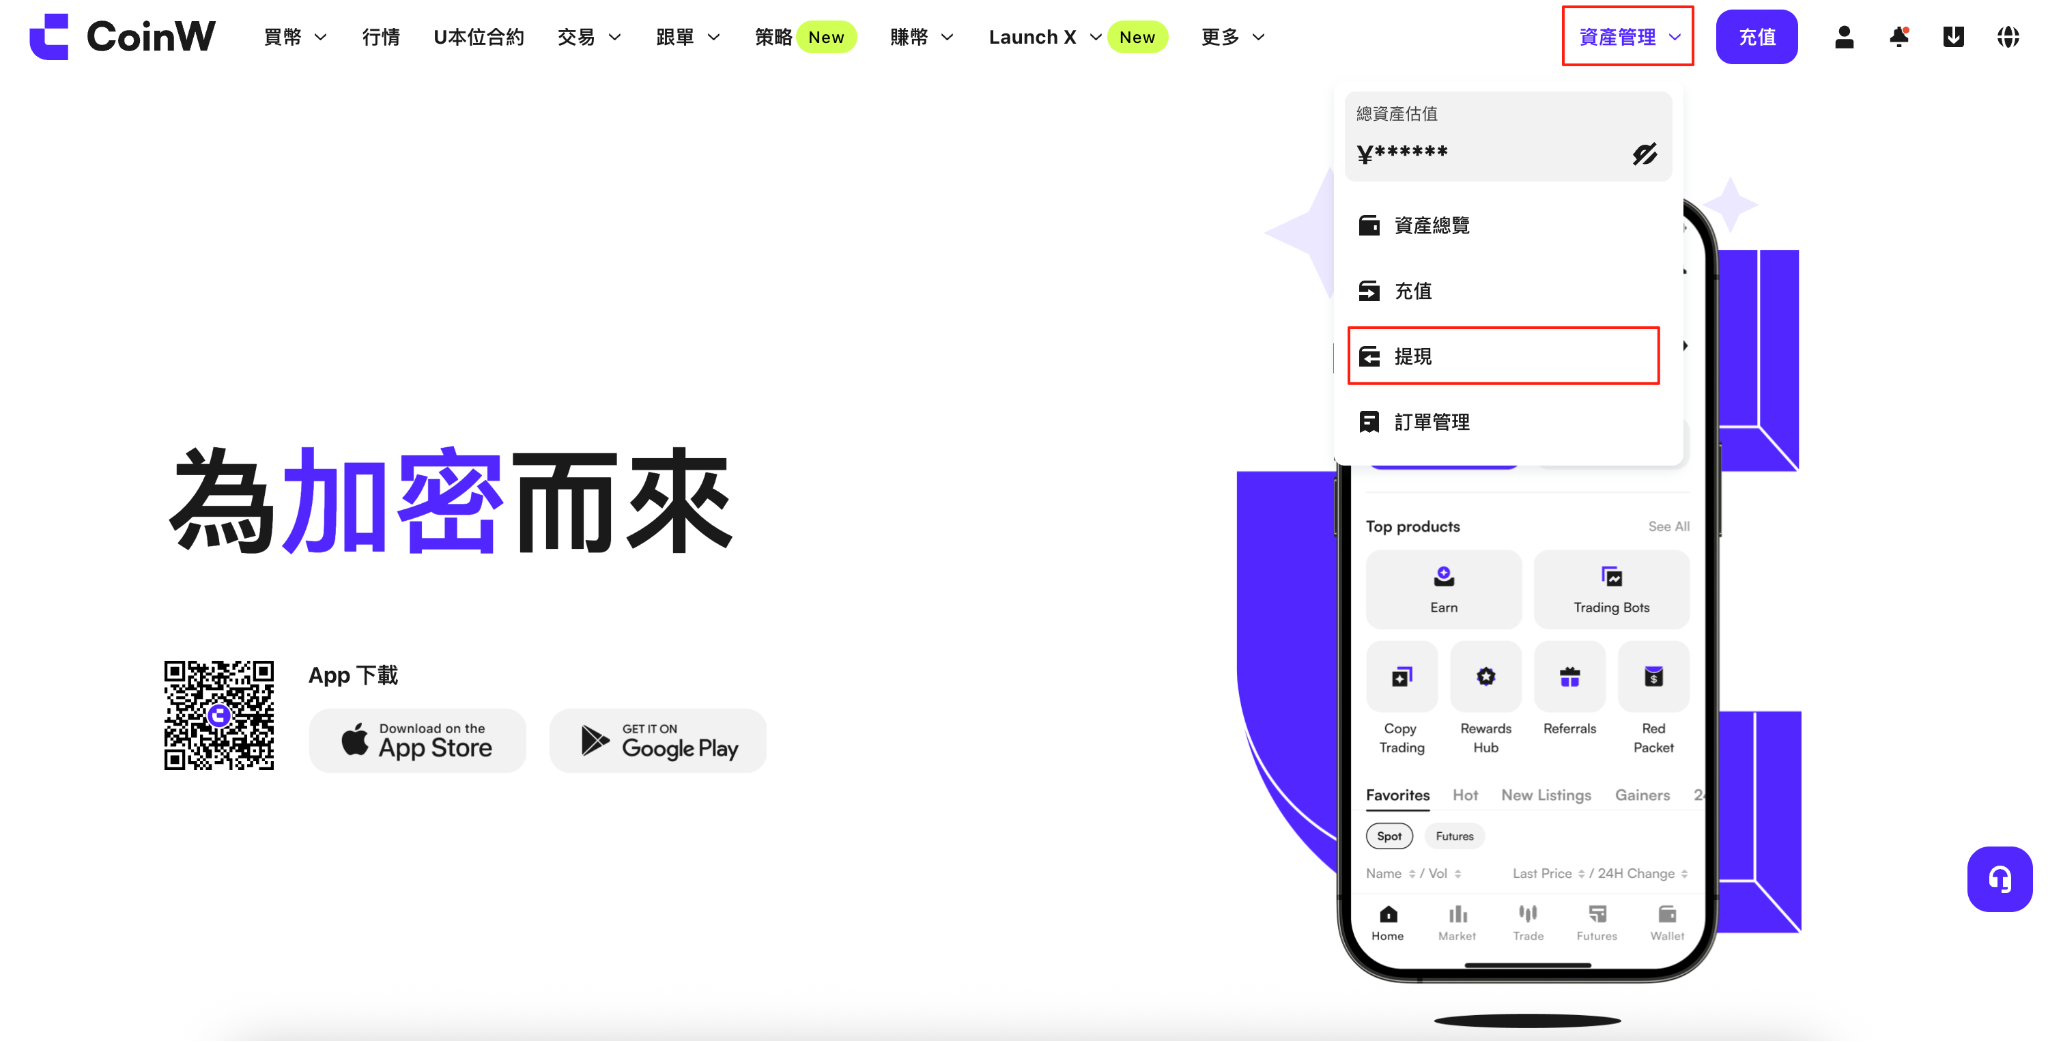
Task: Open notifications bell icon
Action: [1899, 37]
